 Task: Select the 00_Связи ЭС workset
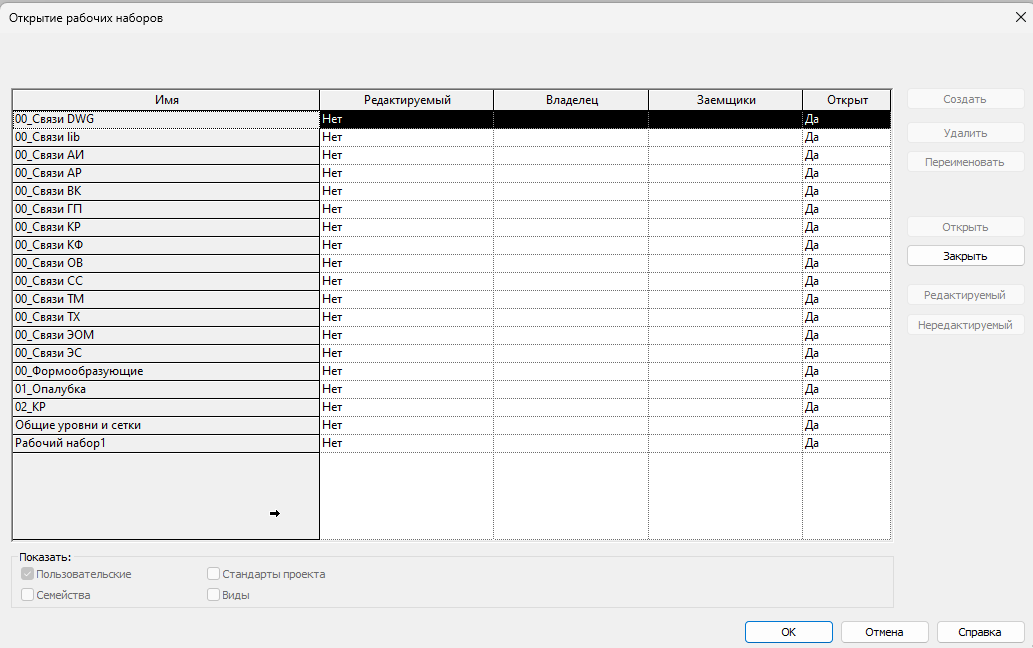coord(166,353)
